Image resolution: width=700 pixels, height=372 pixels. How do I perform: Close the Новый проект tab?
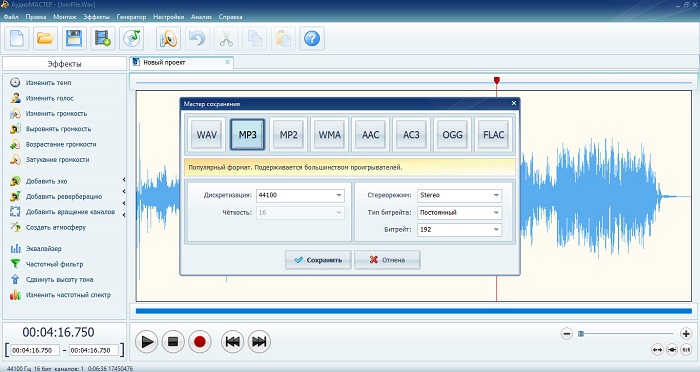point(228,63)
